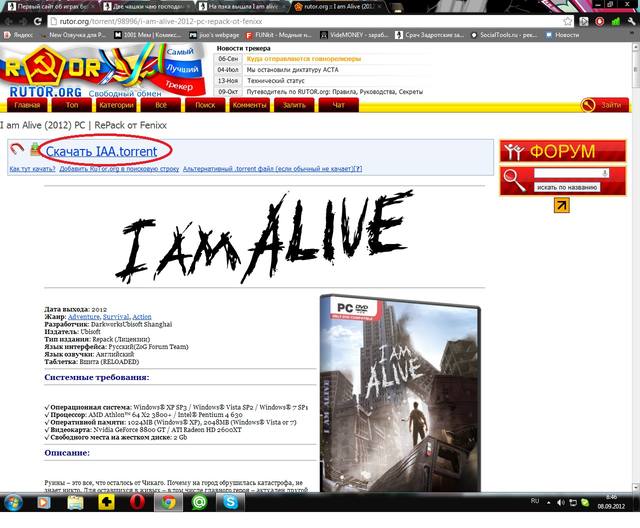Click the Windows Start button
Viewport: 640px width, 528px height.
tap(15, 504)
